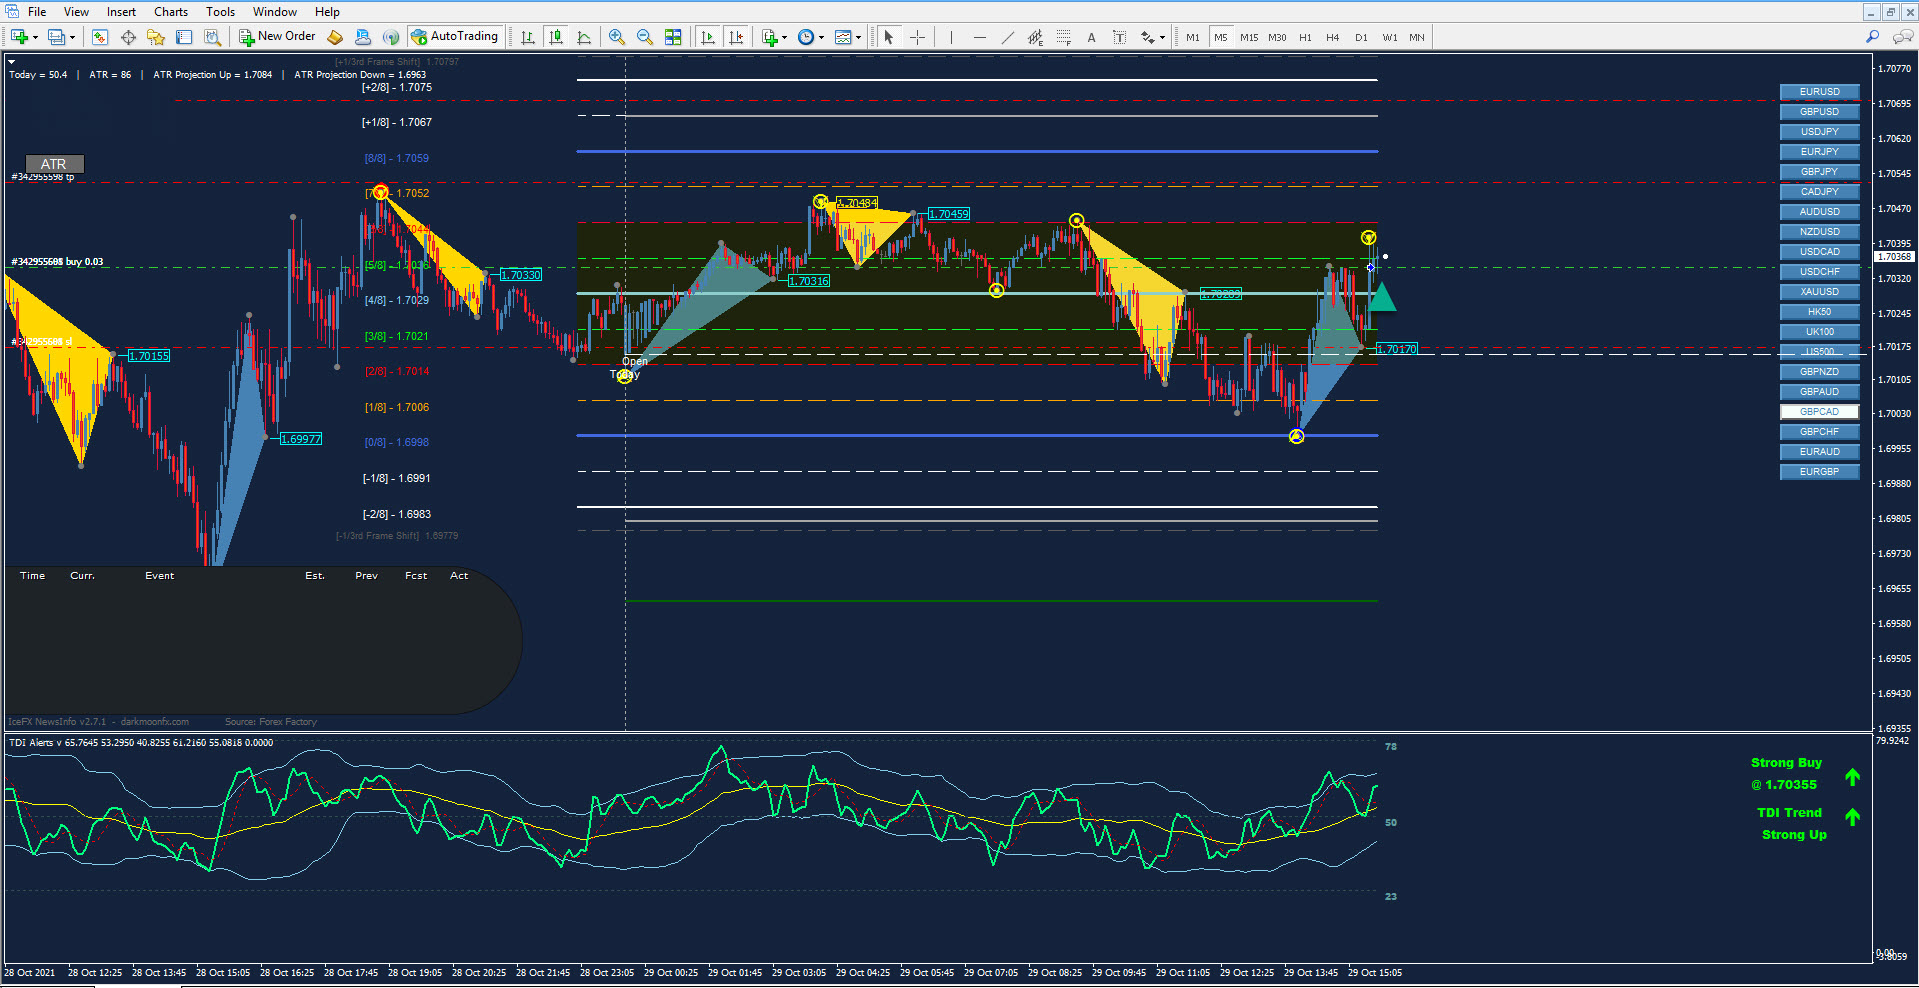The image size is (1919, 988).
Task: Toggle chart auto scroll
Action: pyautogui.click(x=708, y=37)
